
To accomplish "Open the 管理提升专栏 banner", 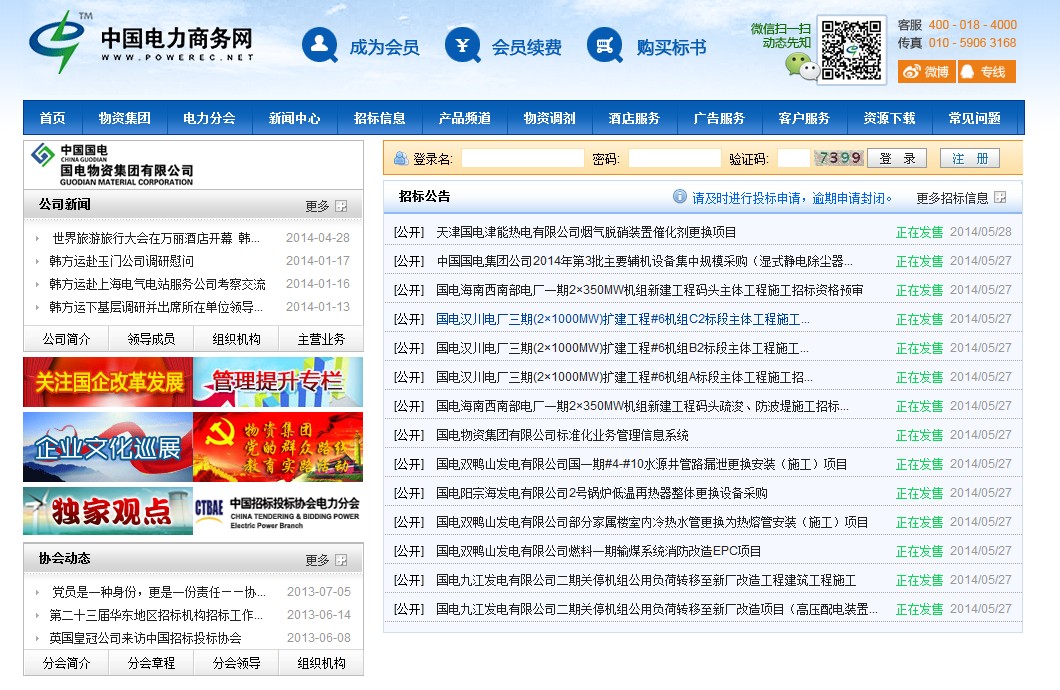I will pos(278,382).
